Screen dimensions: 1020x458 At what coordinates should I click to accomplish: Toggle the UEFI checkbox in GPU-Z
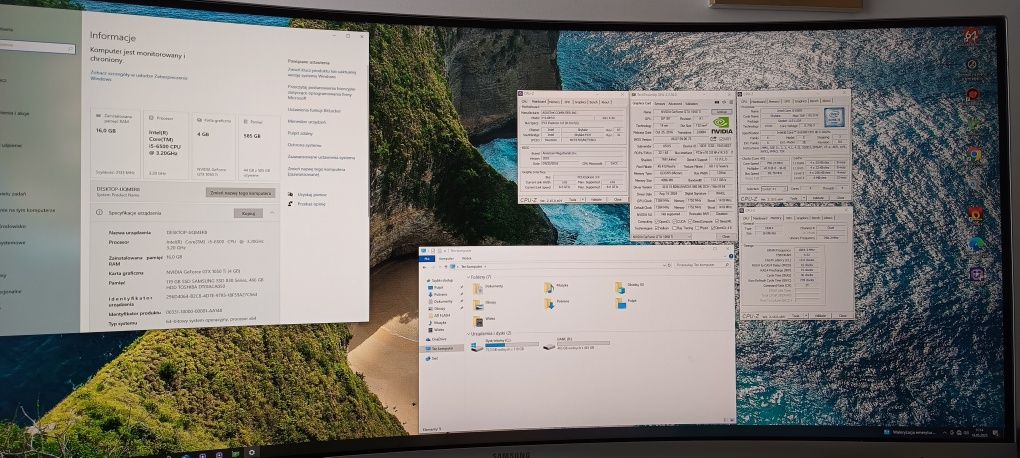coord(718,139)
